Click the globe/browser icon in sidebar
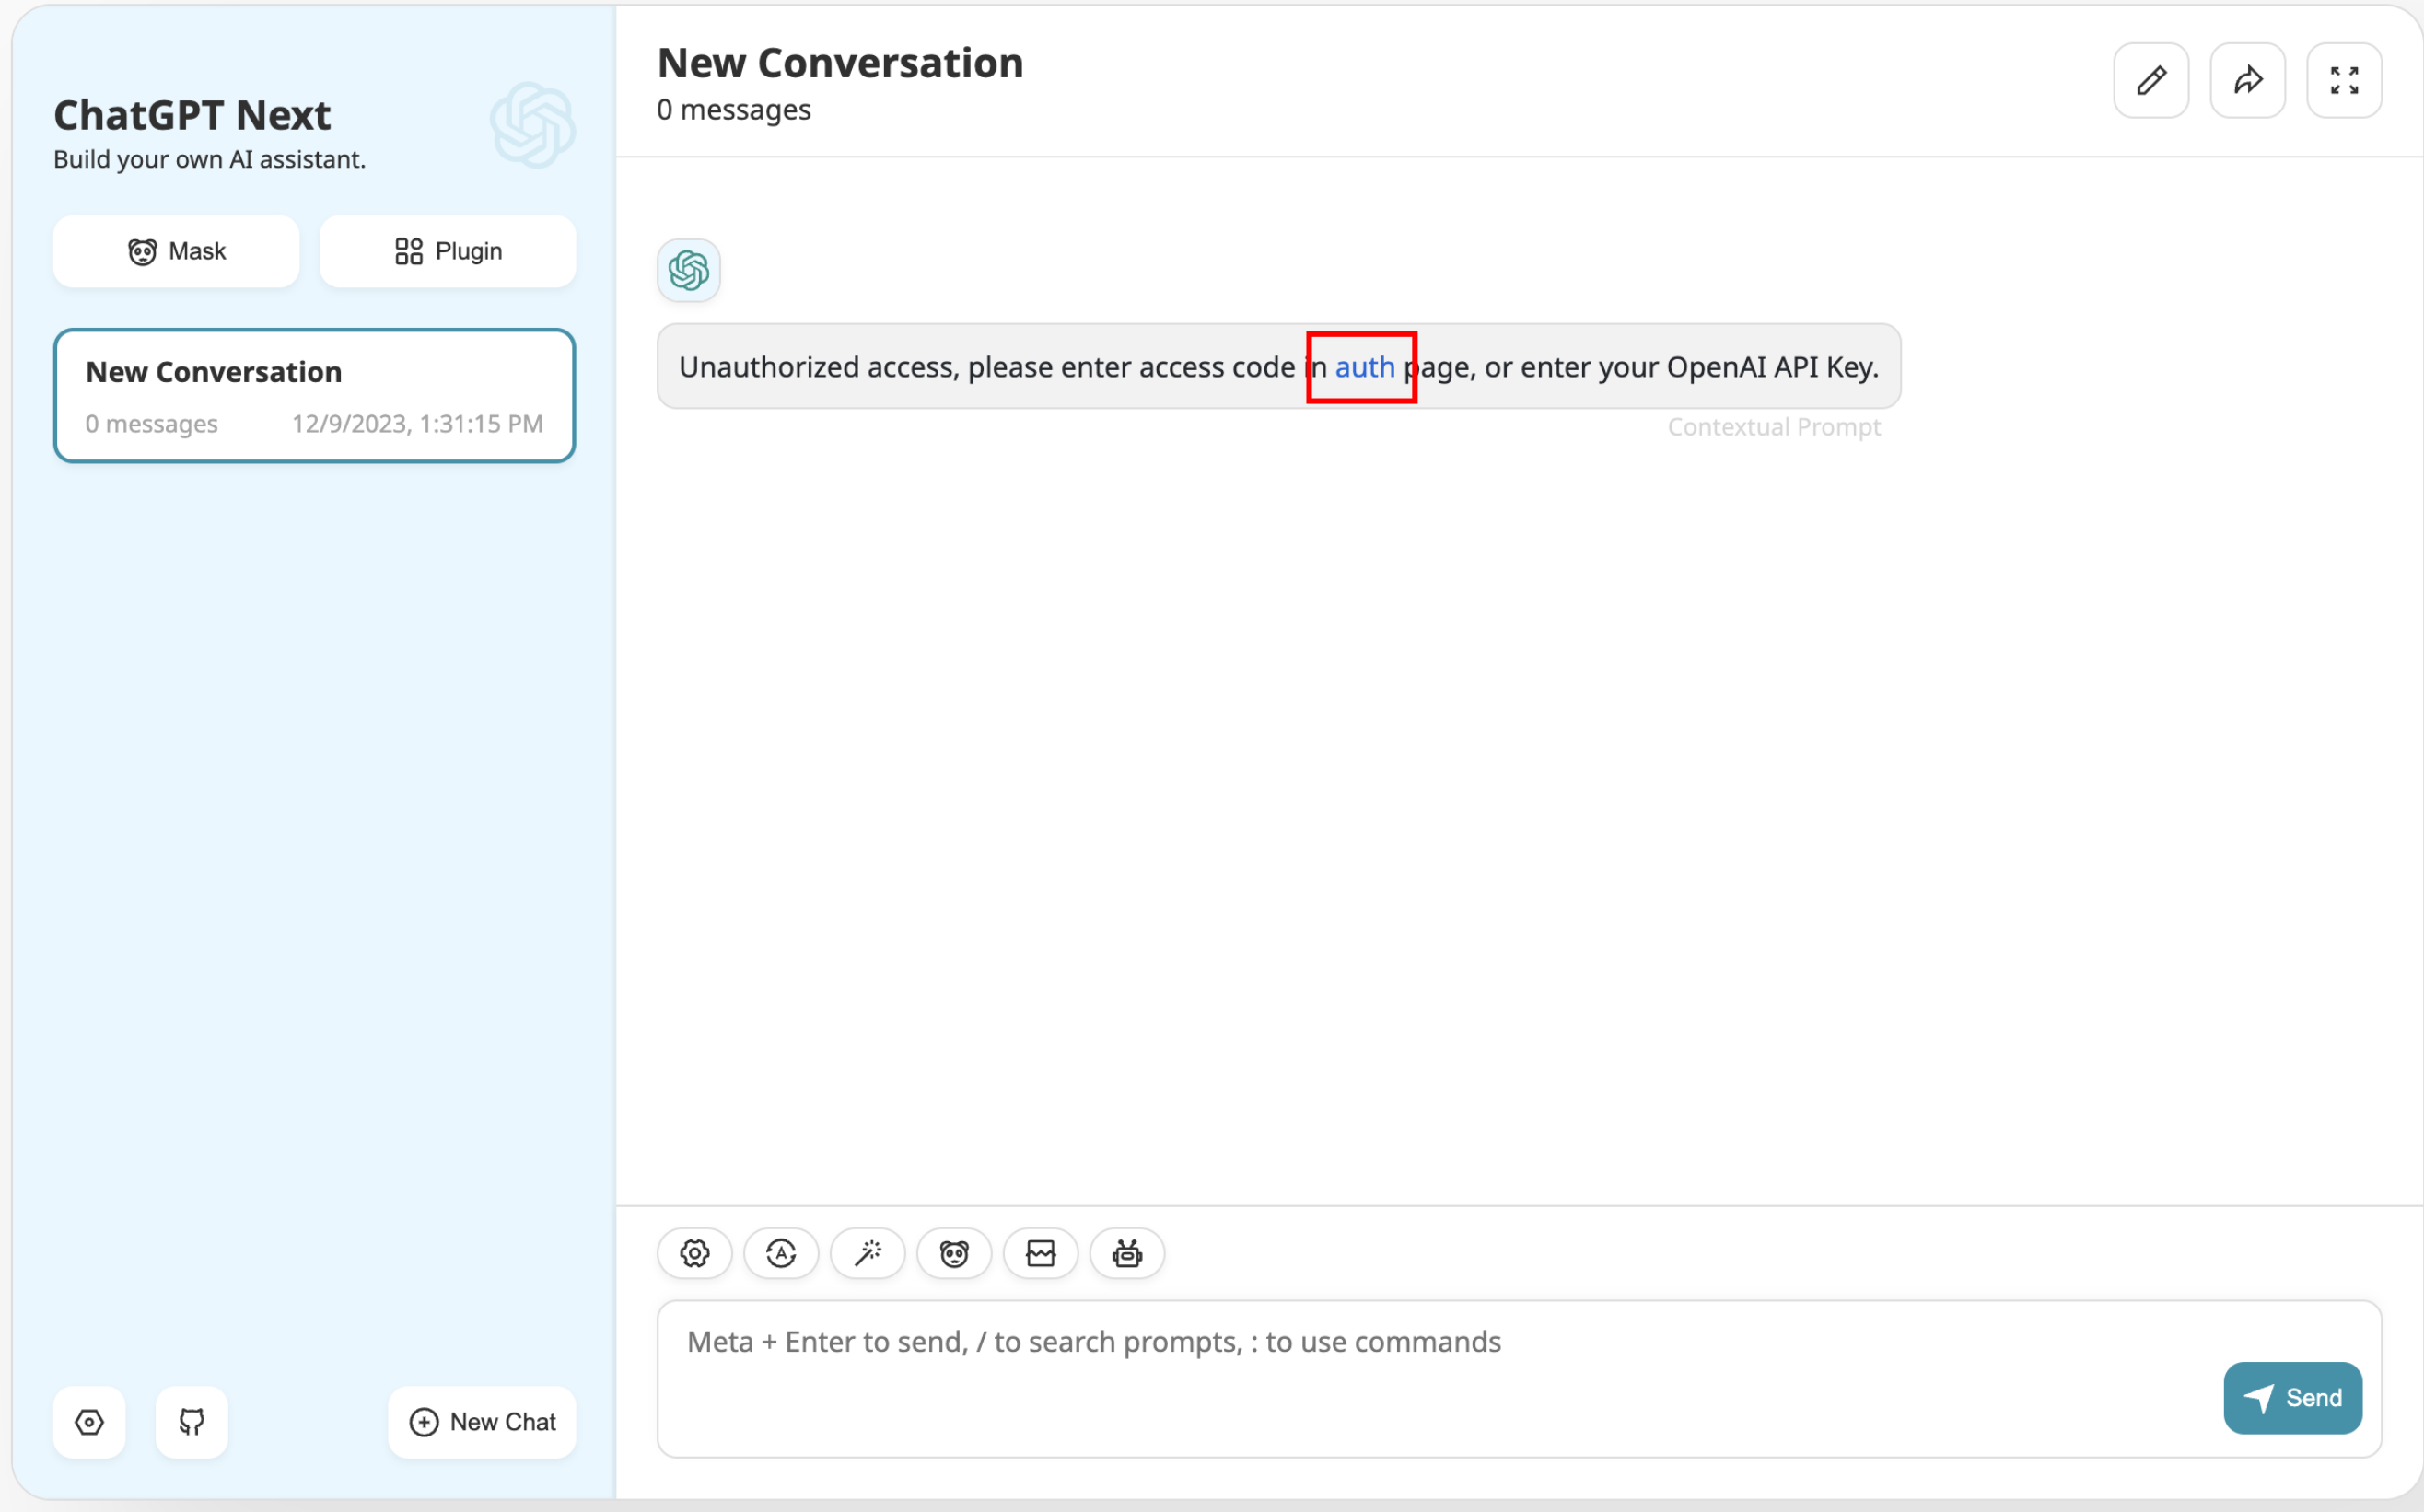 point(90,1420)
